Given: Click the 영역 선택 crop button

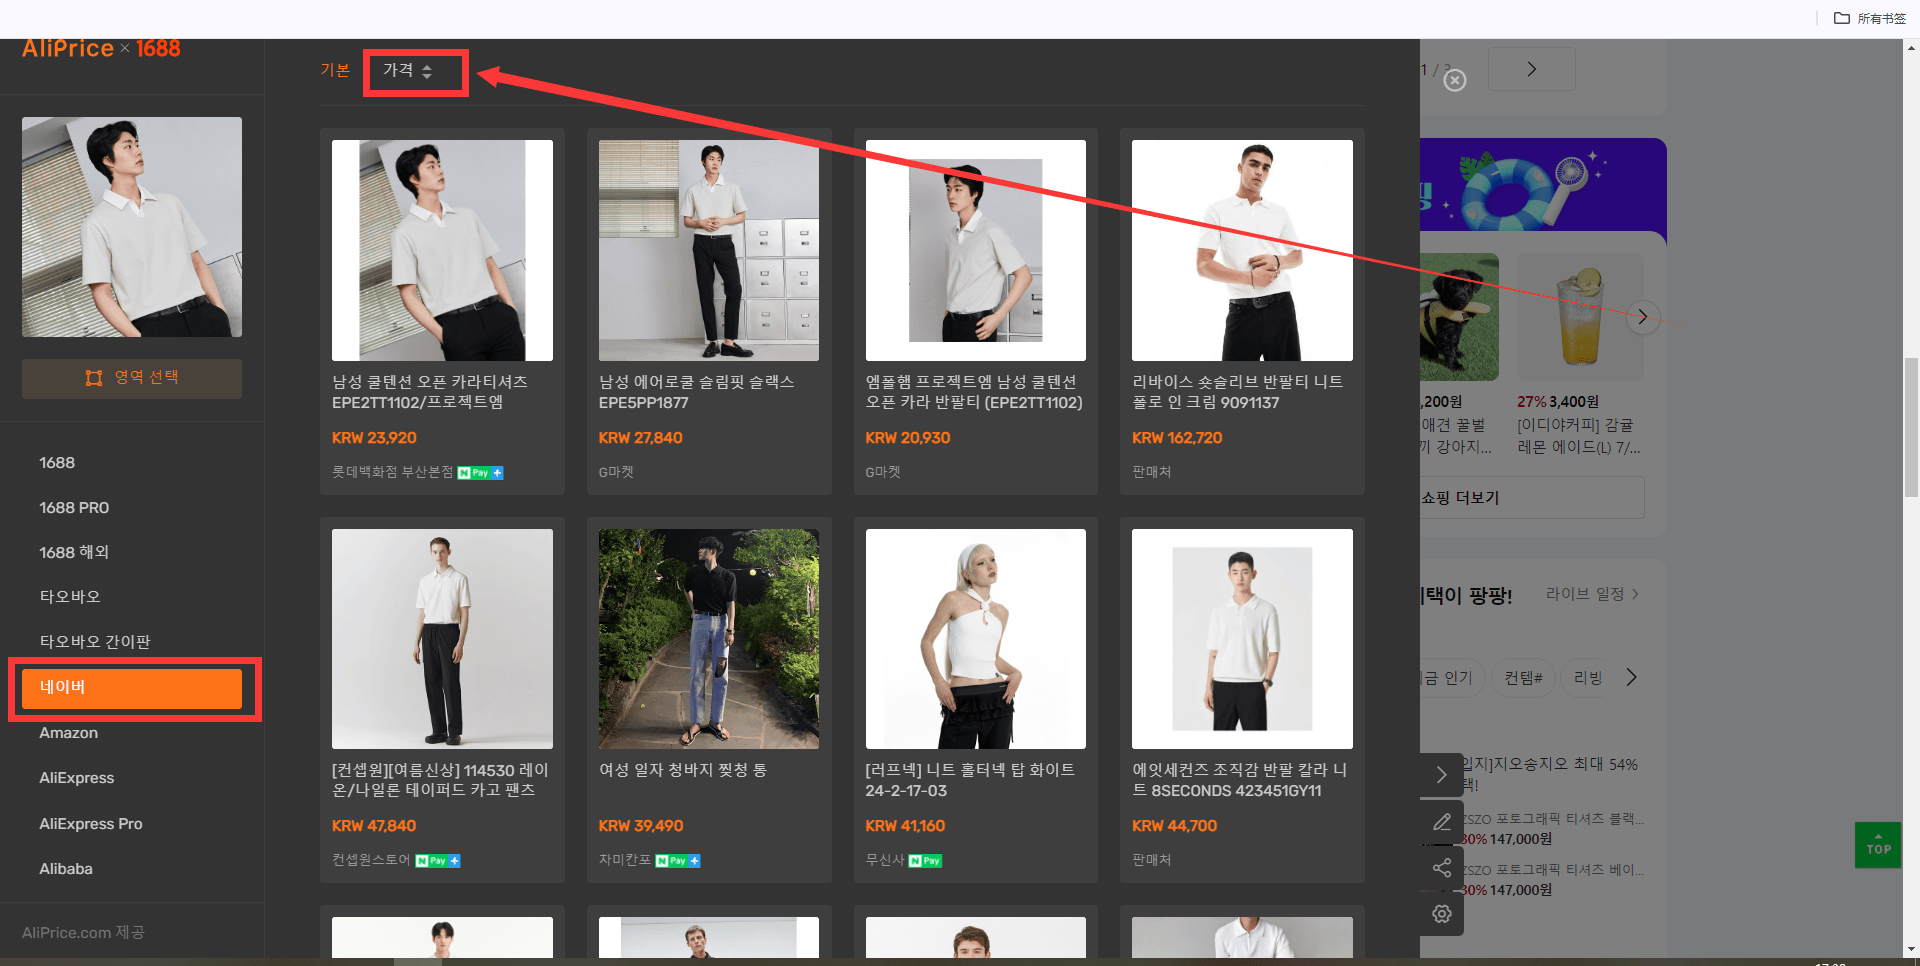Looking at the screenshot, I should point(132,378).
